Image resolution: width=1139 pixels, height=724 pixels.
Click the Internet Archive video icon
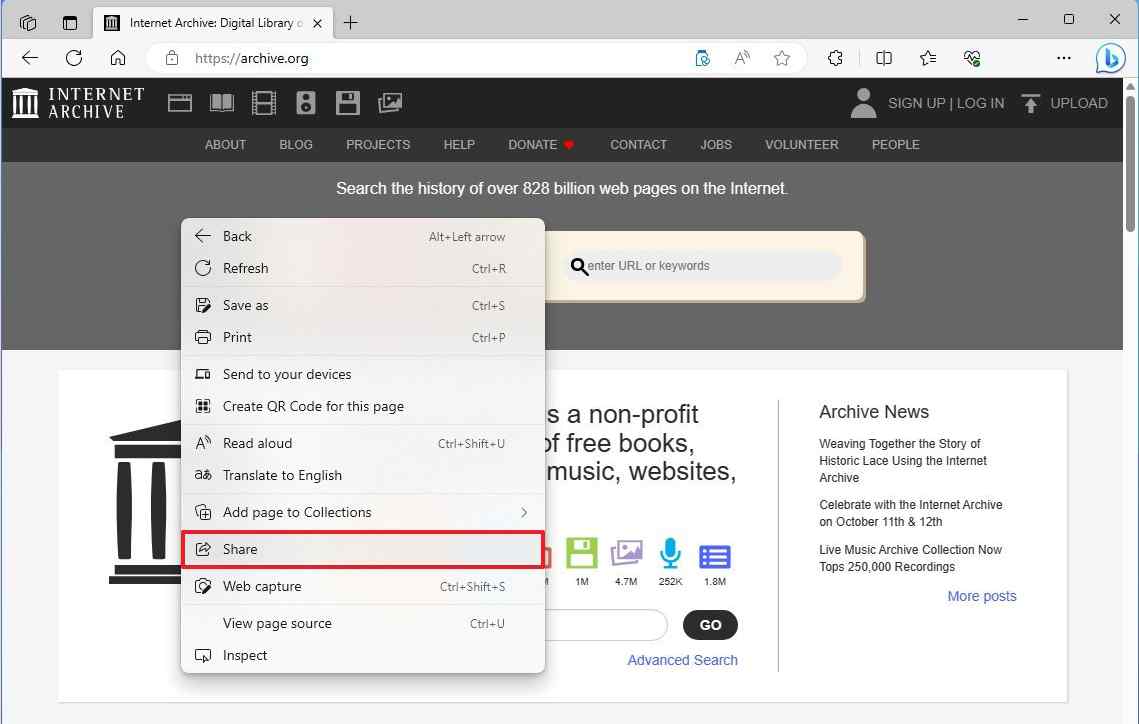[x=263, y=103]
